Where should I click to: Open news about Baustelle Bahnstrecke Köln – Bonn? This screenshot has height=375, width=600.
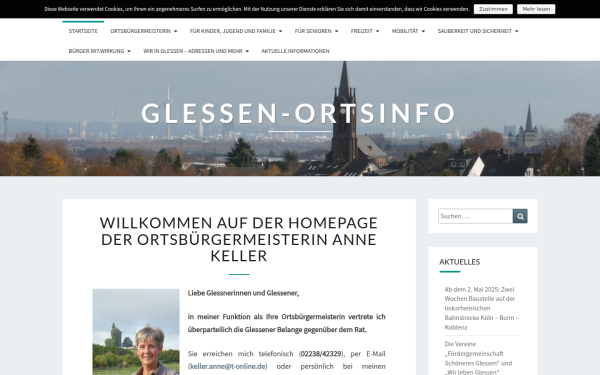[481, 308]
